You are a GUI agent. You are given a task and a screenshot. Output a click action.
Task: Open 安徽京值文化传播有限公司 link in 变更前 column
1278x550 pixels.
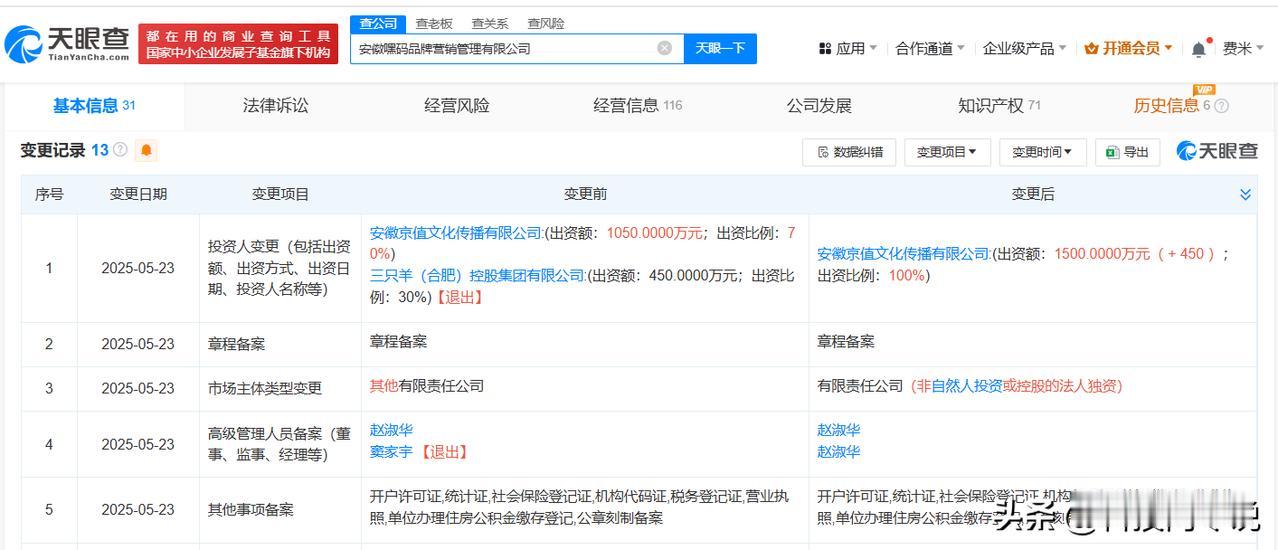456,232
